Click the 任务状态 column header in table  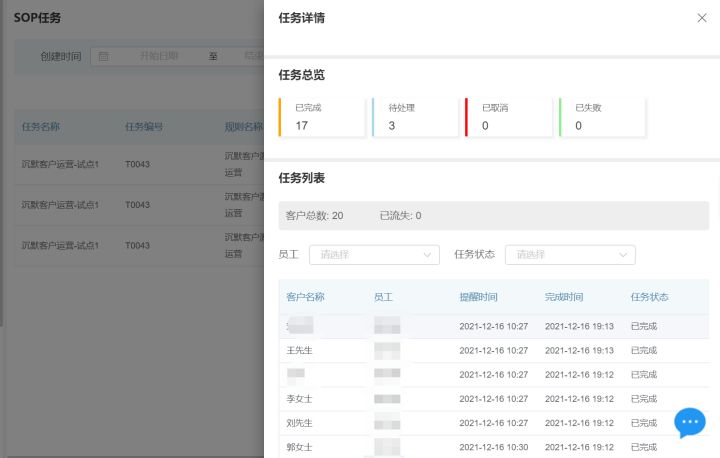[650, 297]
